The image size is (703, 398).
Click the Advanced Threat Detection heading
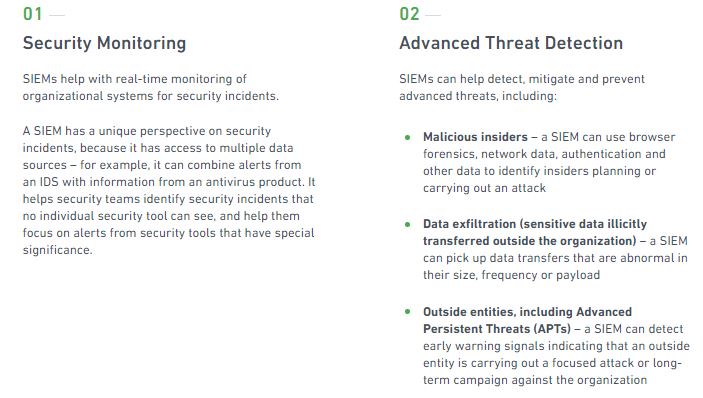(511, 43)
